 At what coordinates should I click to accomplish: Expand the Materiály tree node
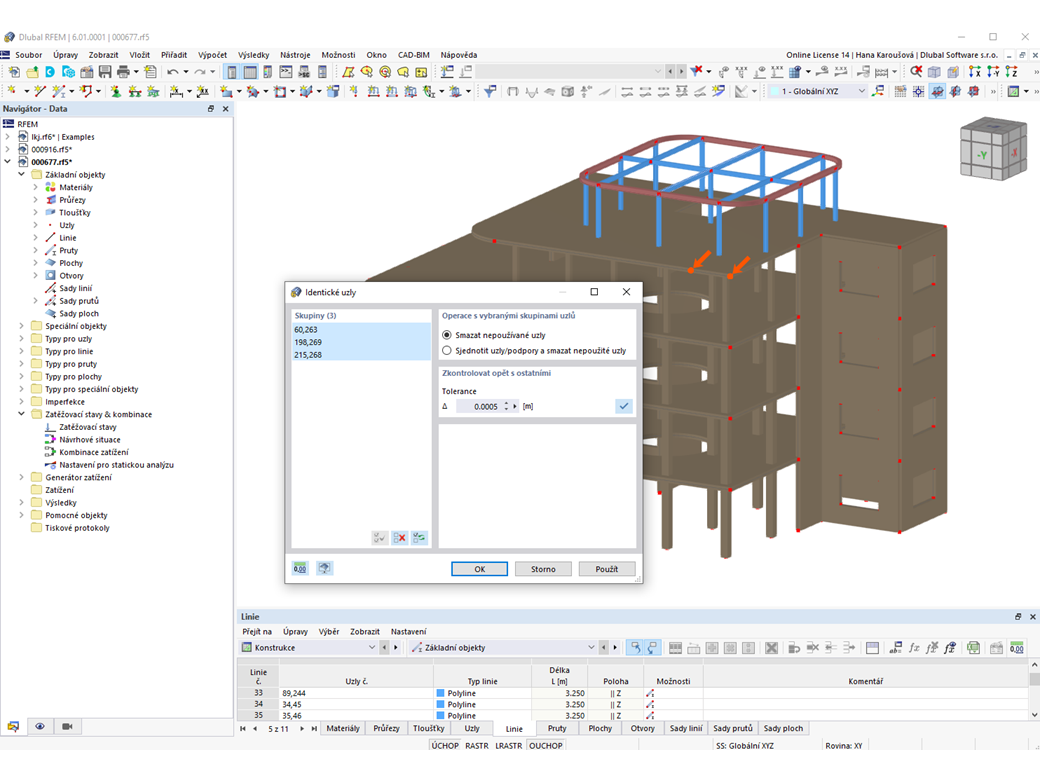point(35,187)
